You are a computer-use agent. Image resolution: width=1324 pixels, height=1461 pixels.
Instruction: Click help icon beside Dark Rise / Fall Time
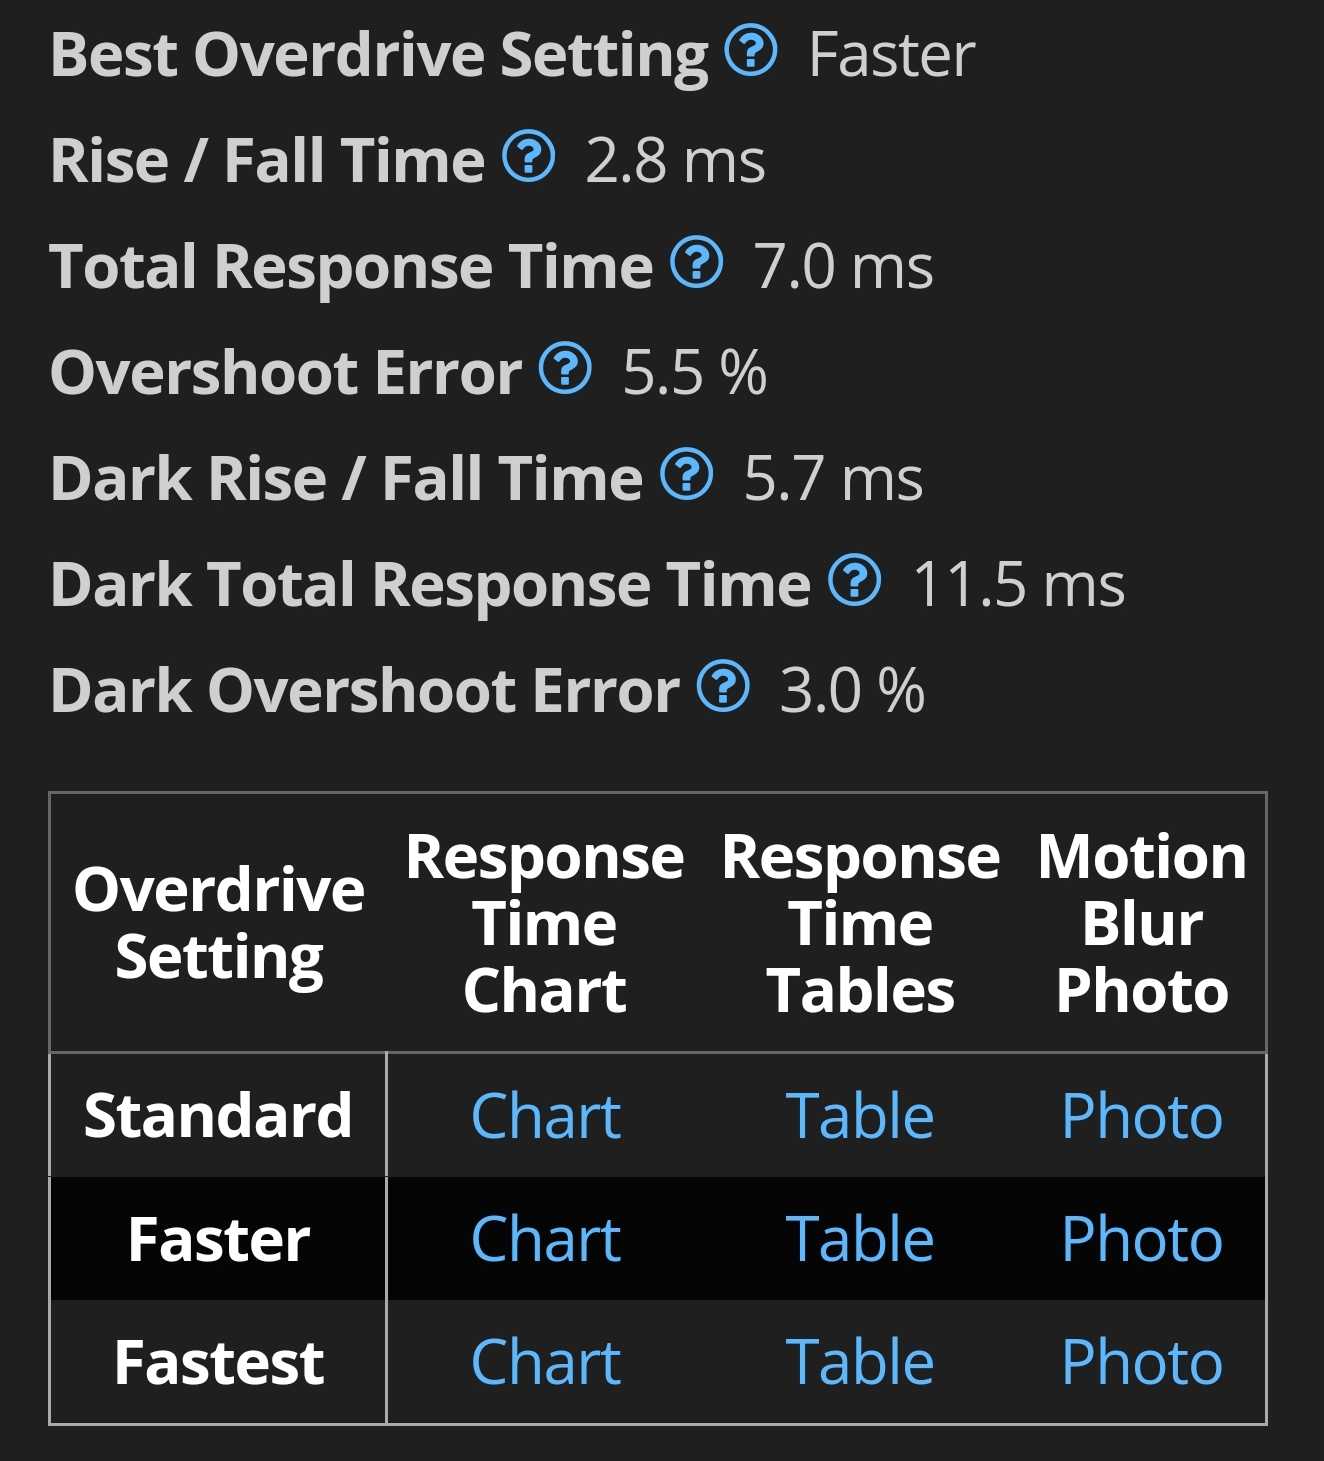coord(687,475)
